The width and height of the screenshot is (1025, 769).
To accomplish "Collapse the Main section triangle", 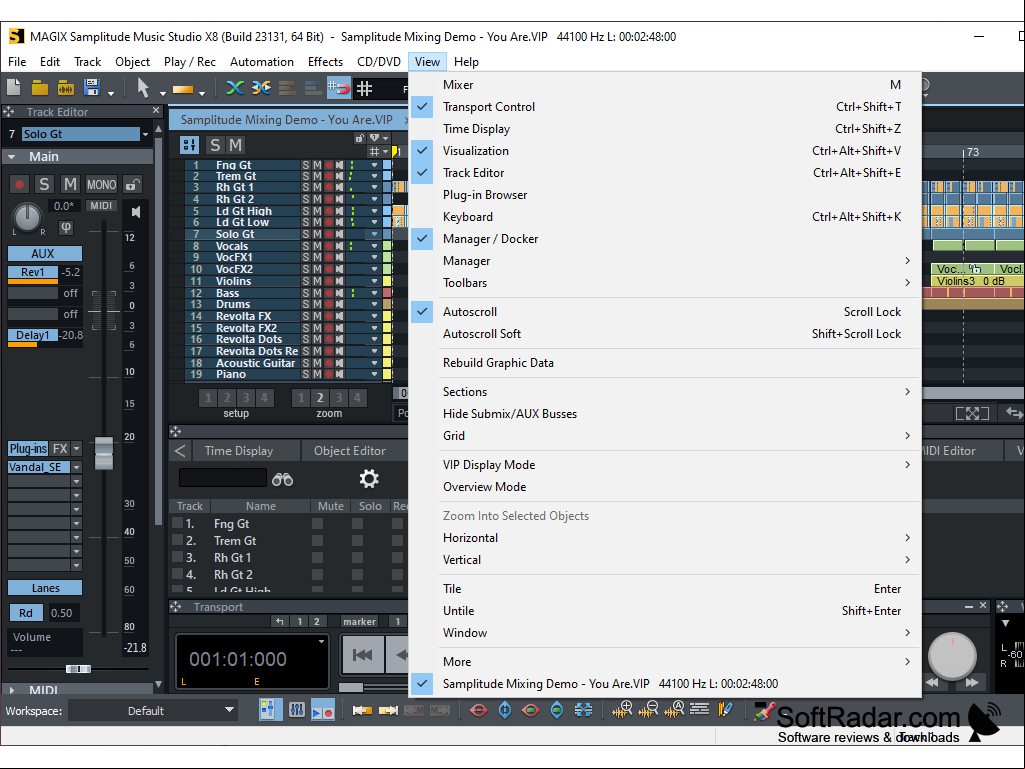I will pyautogui.click(x=12, y=157).
